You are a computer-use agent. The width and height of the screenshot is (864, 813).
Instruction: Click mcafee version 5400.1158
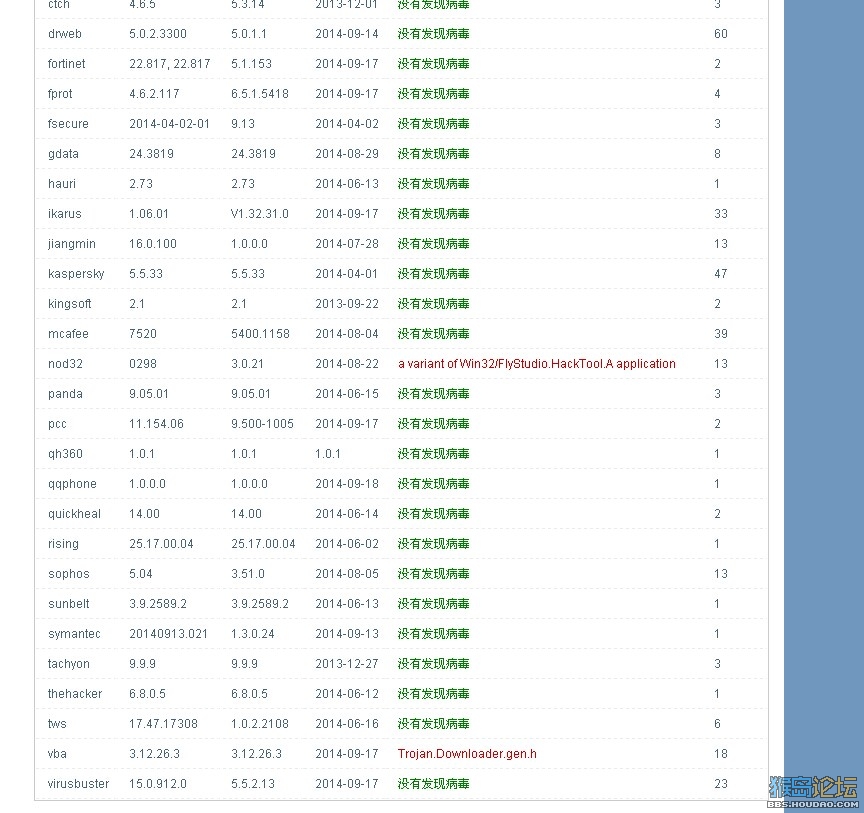pyautogui.click(x=260, y=334)
